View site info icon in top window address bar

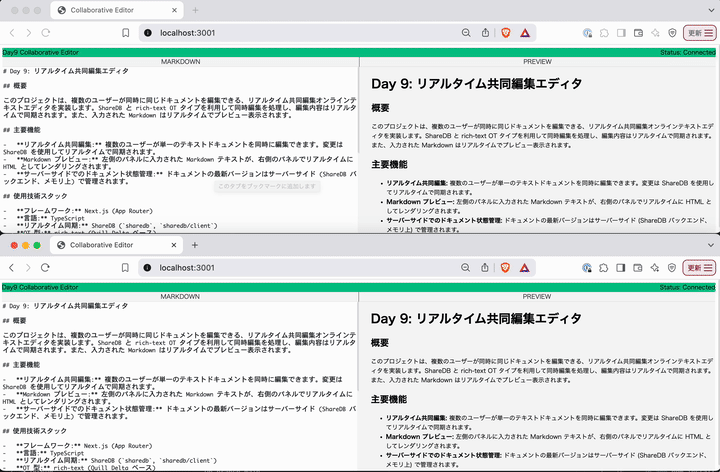[x=148, y=33]
